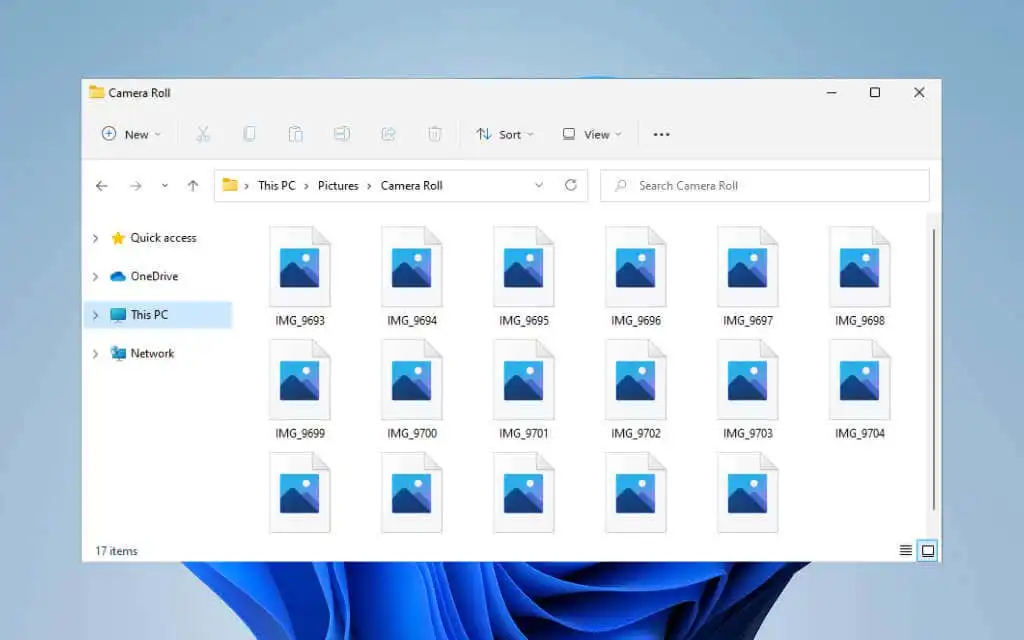Toggle large thumbnails view in the status bar
1024x640 pixels.
(x=926, y=550)
